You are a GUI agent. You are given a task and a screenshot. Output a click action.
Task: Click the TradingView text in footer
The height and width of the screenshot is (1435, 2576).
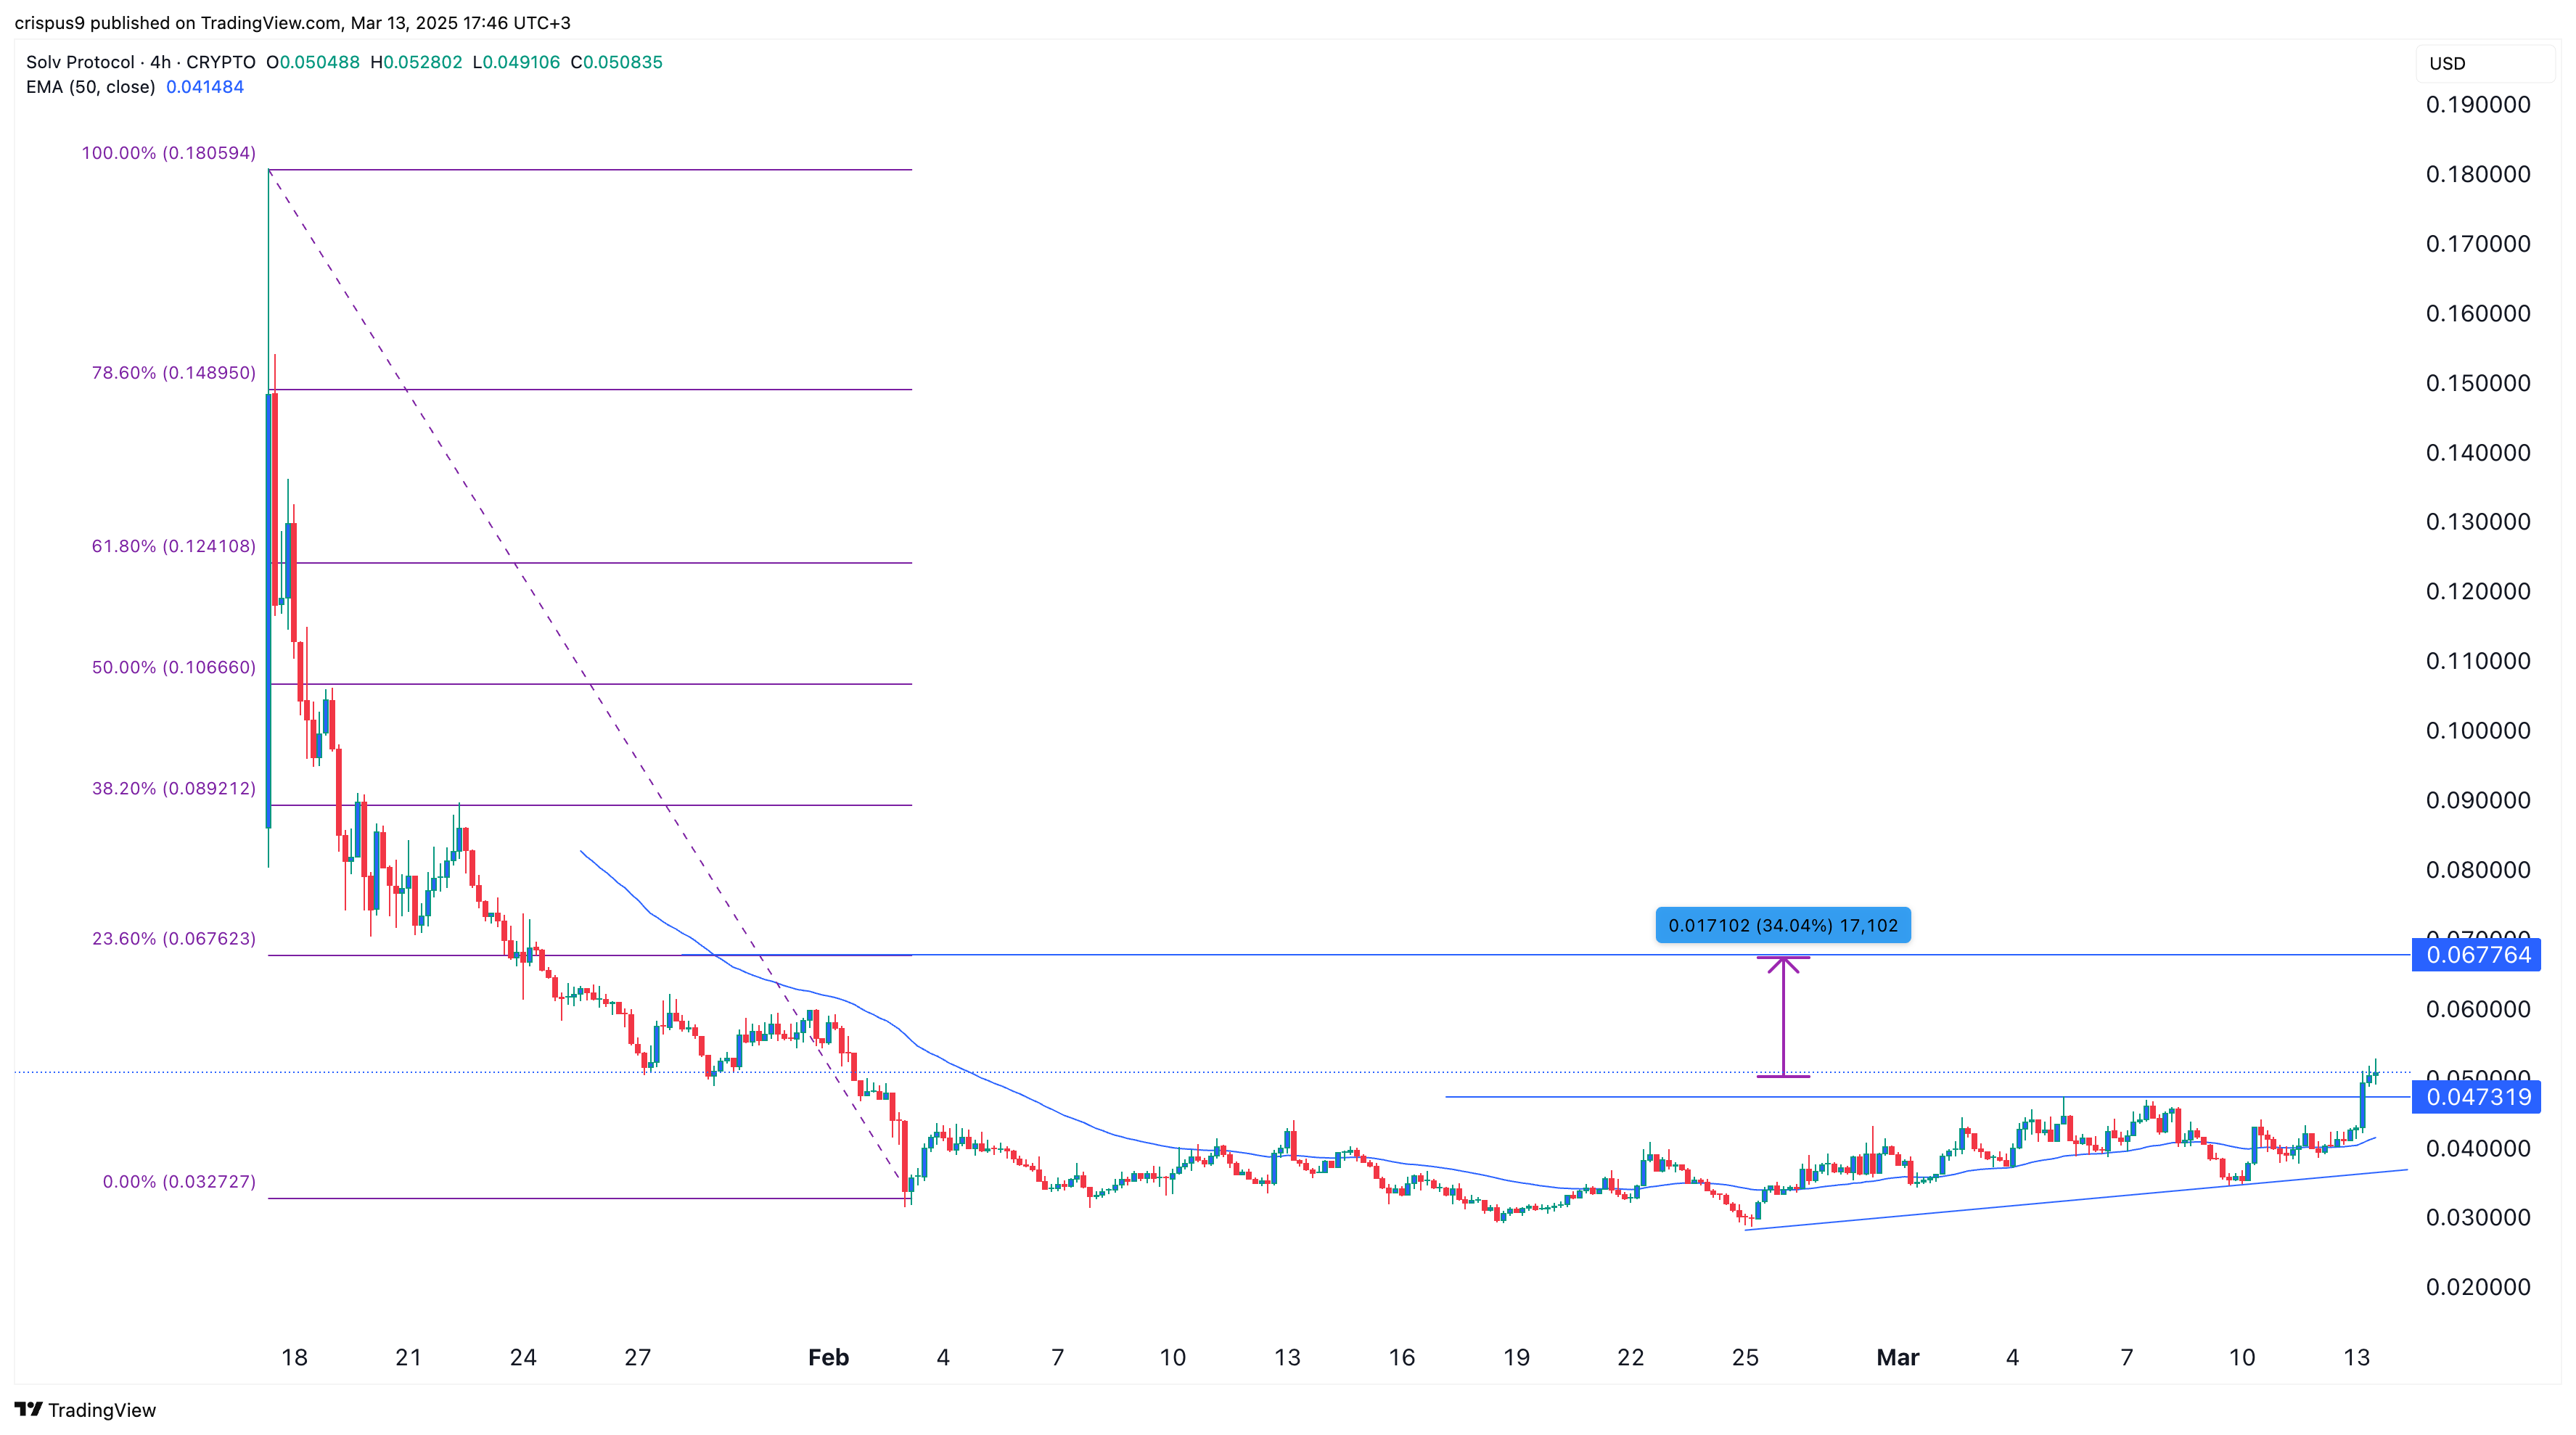click(x=102, y=1410)
